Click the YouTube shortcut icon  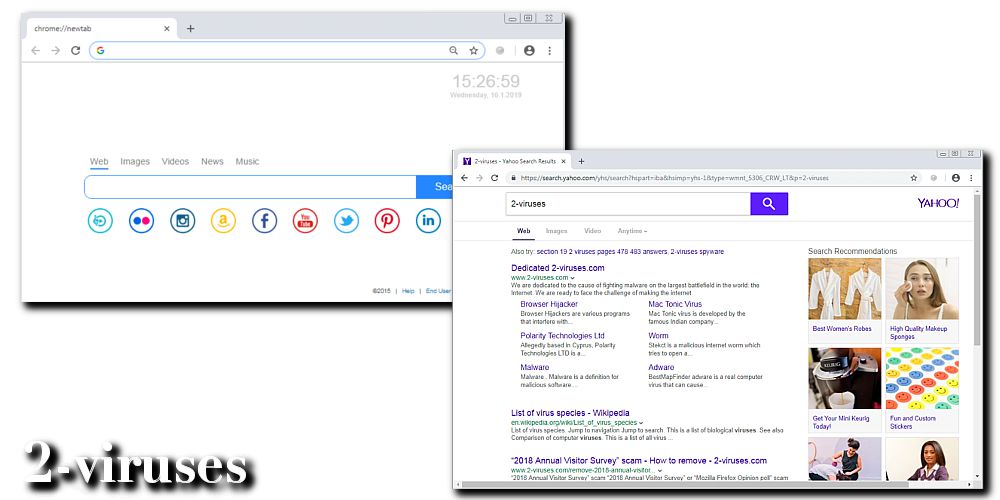point(305,221)
